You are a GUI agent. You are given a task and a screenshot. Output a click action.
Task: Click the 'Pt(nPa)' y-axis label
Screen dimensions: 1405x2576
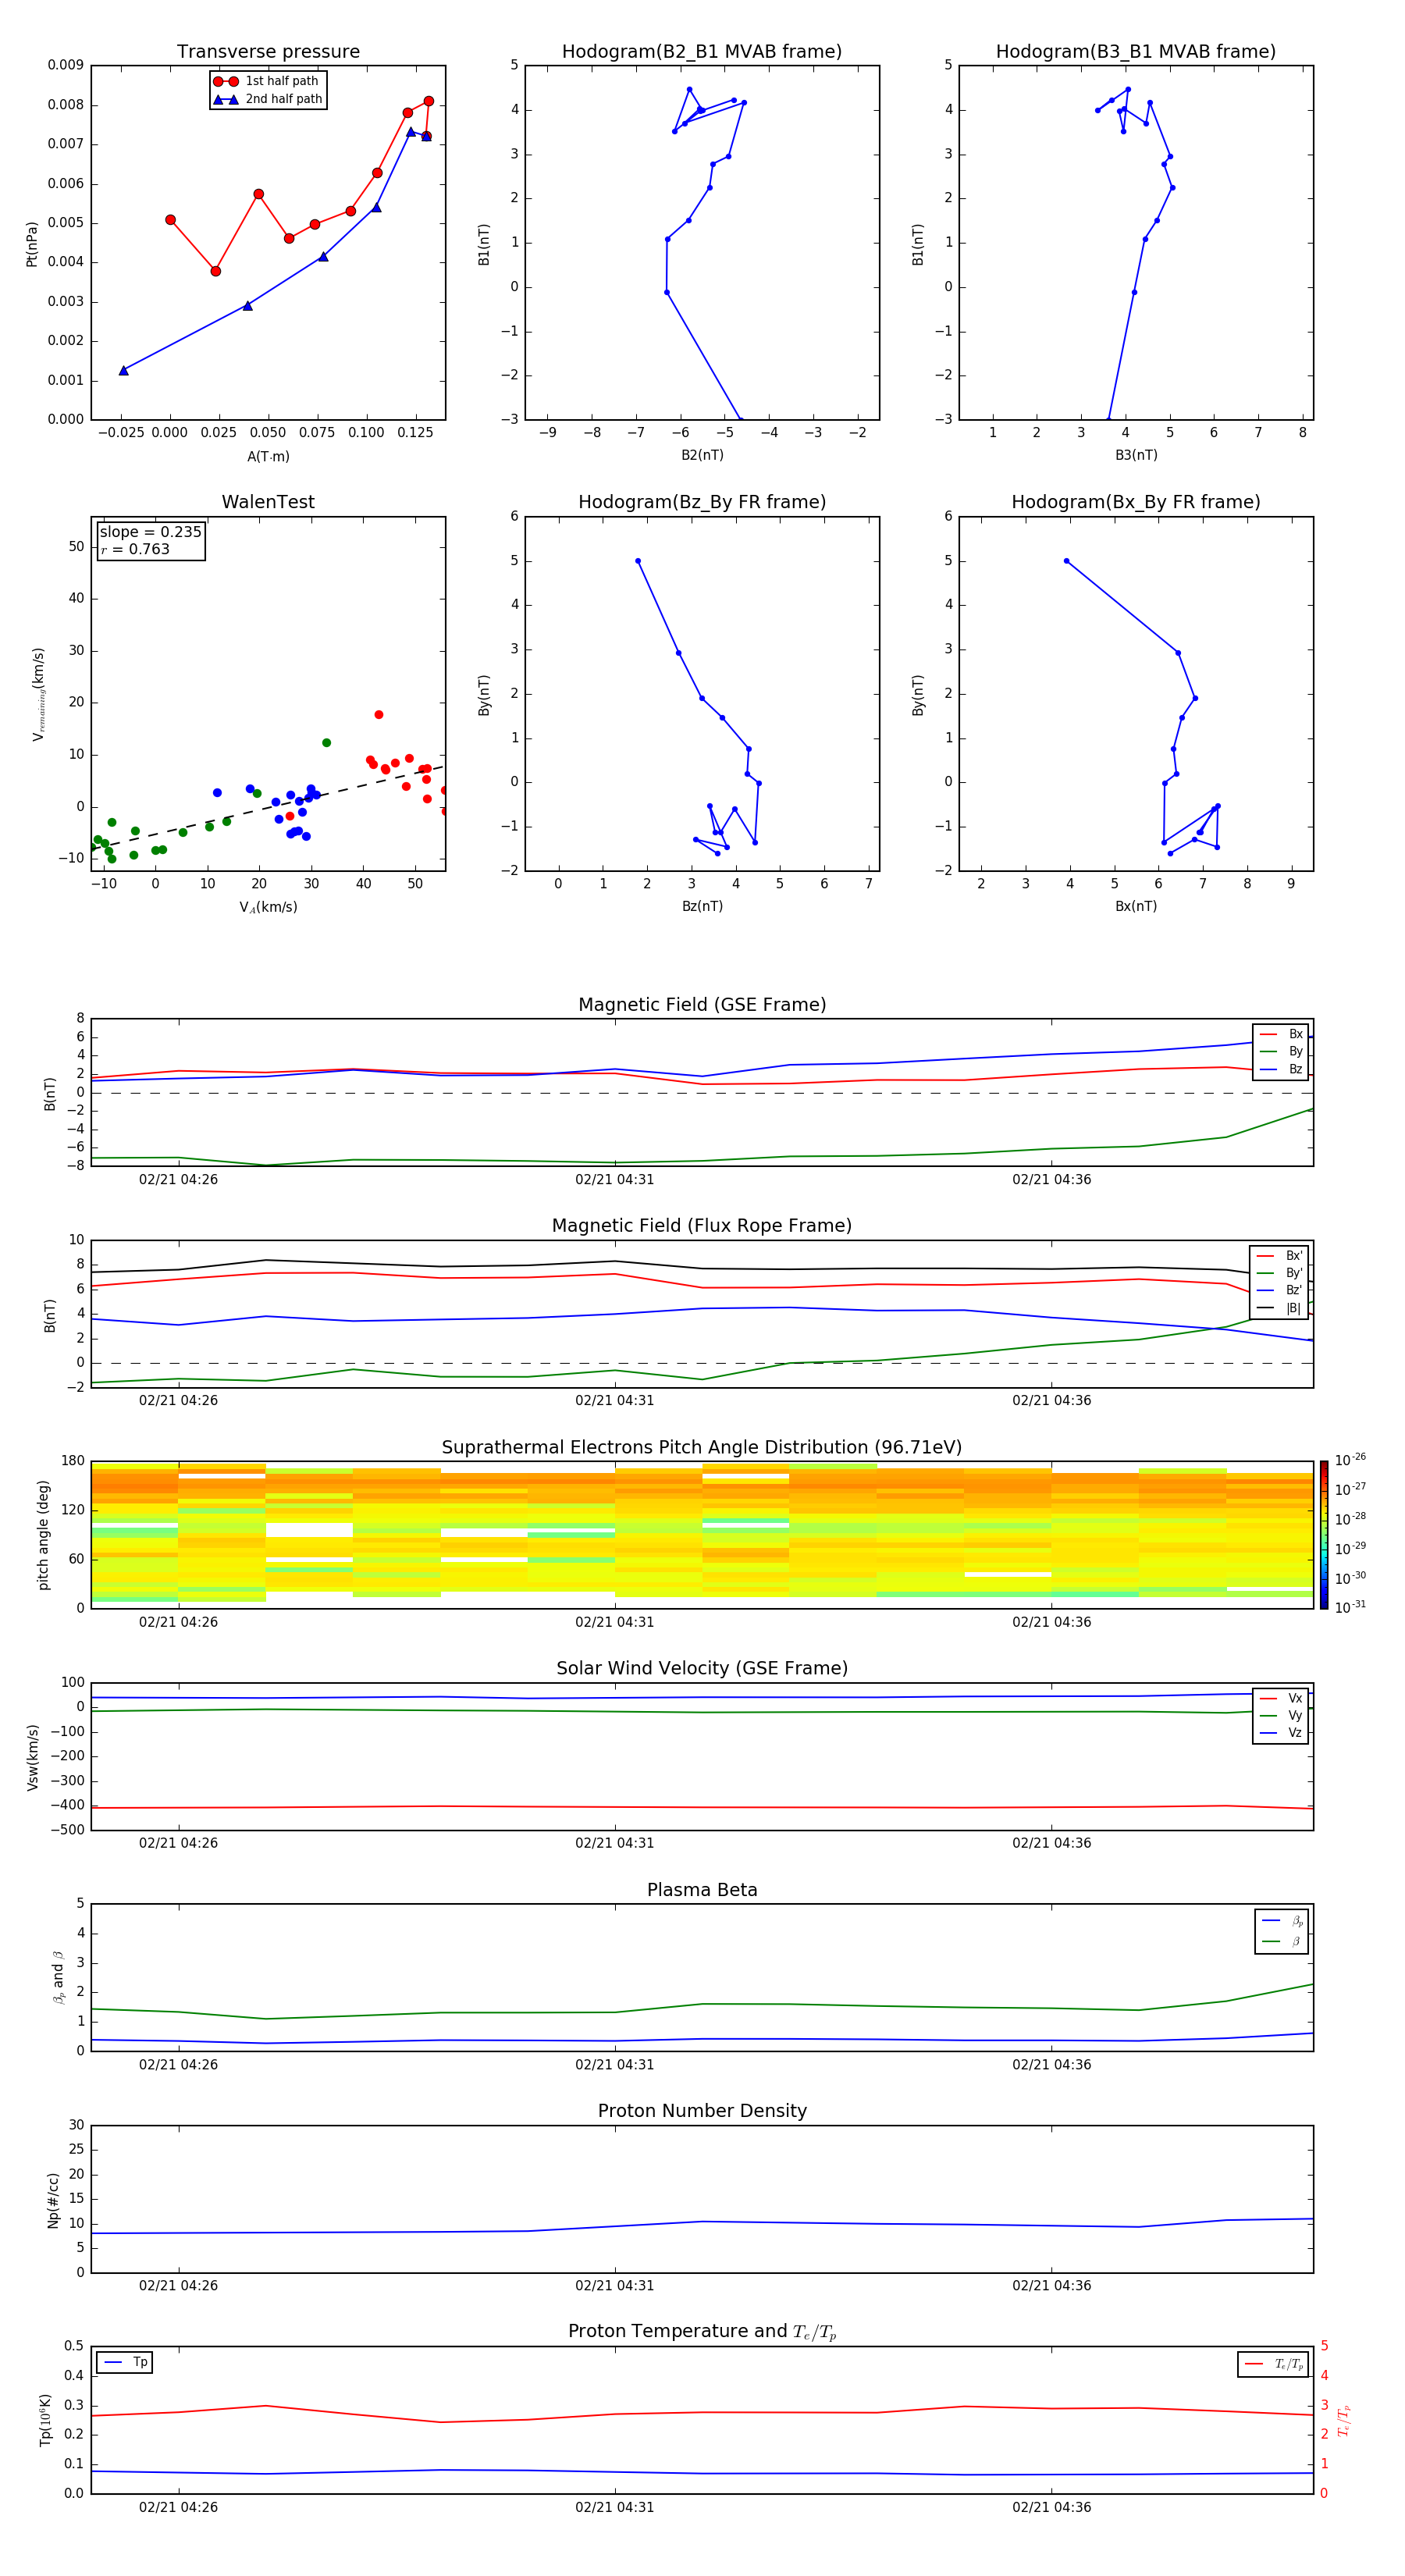(32, 244)
